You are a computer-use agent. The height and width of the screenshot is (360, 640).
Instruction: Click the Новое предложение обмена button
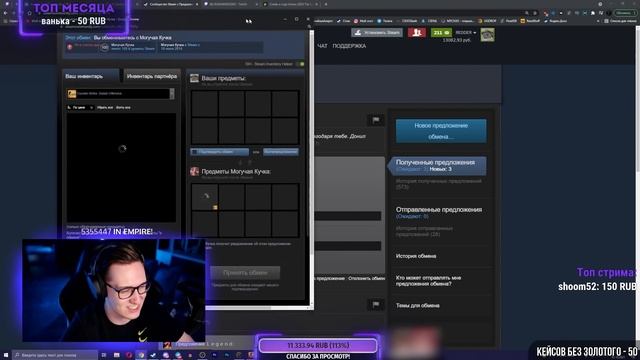pos(441,131)
